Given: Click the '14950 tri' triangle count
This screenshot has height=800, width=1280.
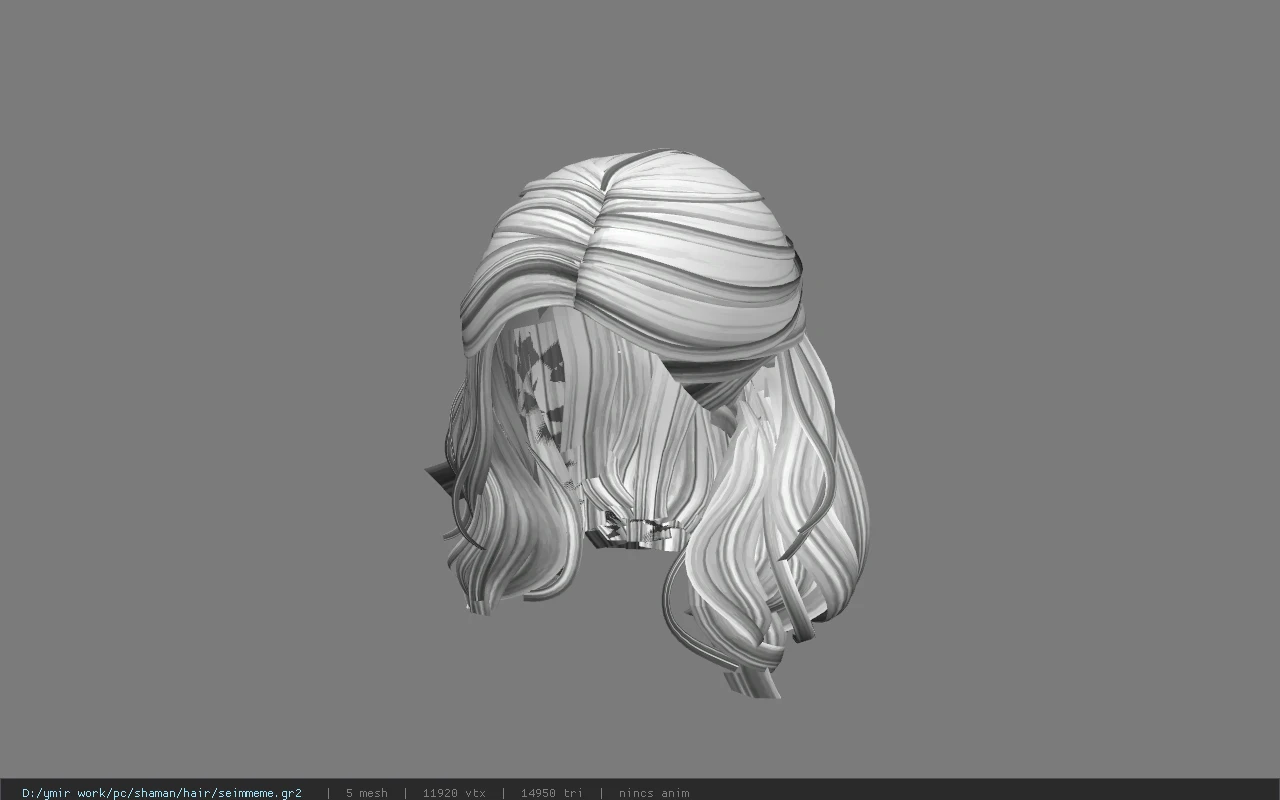Looking at the screenshot, I should point(551,793).
